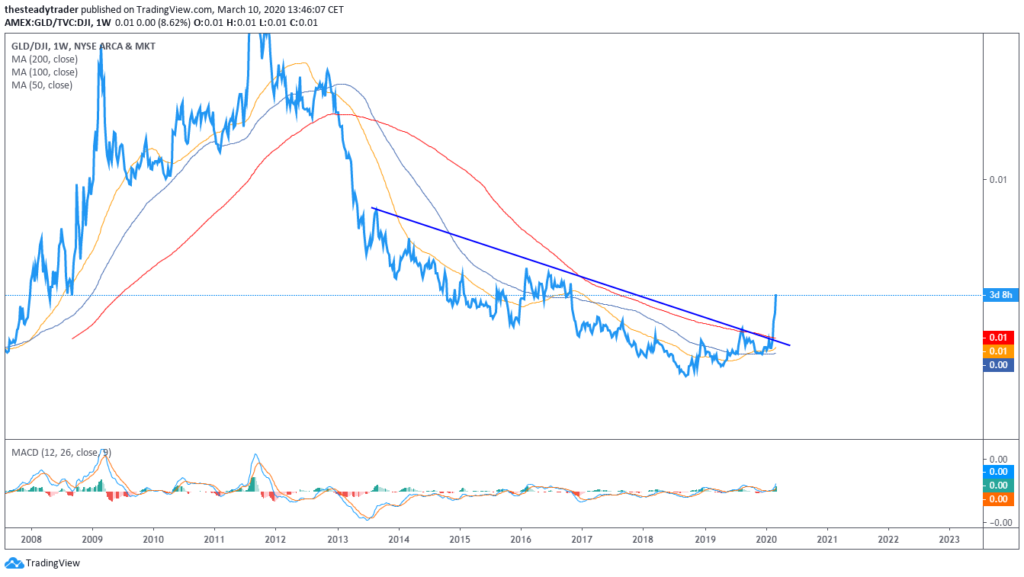Viewport: 1024px width, 577px height.
Task: Click the 2014 label on time axis
Action: click(398, 539)
